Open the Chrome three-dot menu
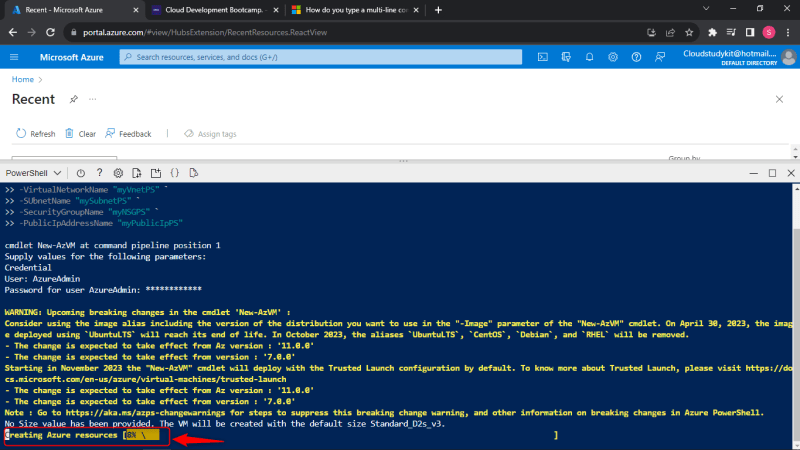 click(788, 32)
